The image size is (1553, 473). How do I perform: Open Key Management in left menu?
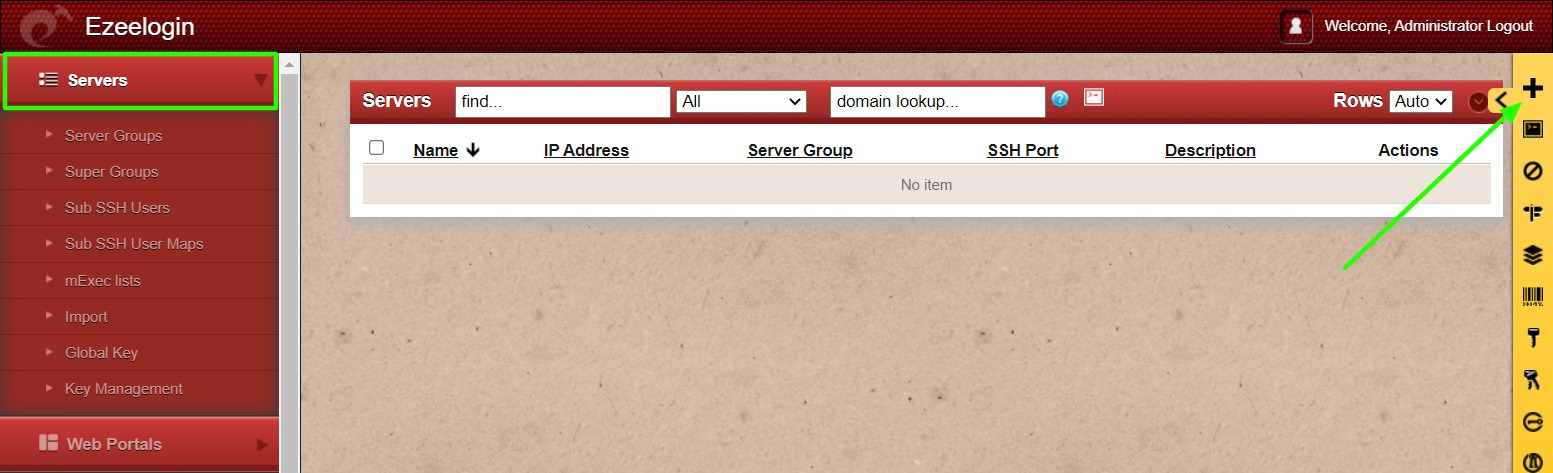point(124,389)
